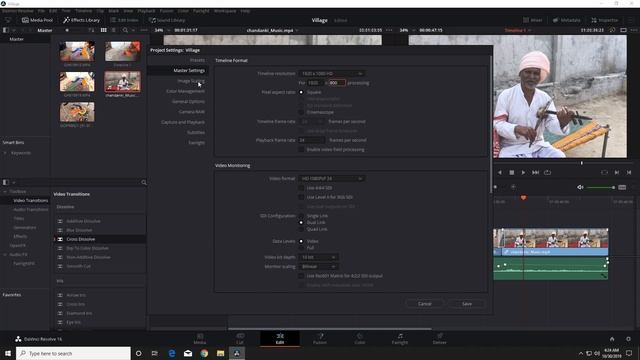
Task: Expand the Audio FX tree item
Action: coord(5,255)
